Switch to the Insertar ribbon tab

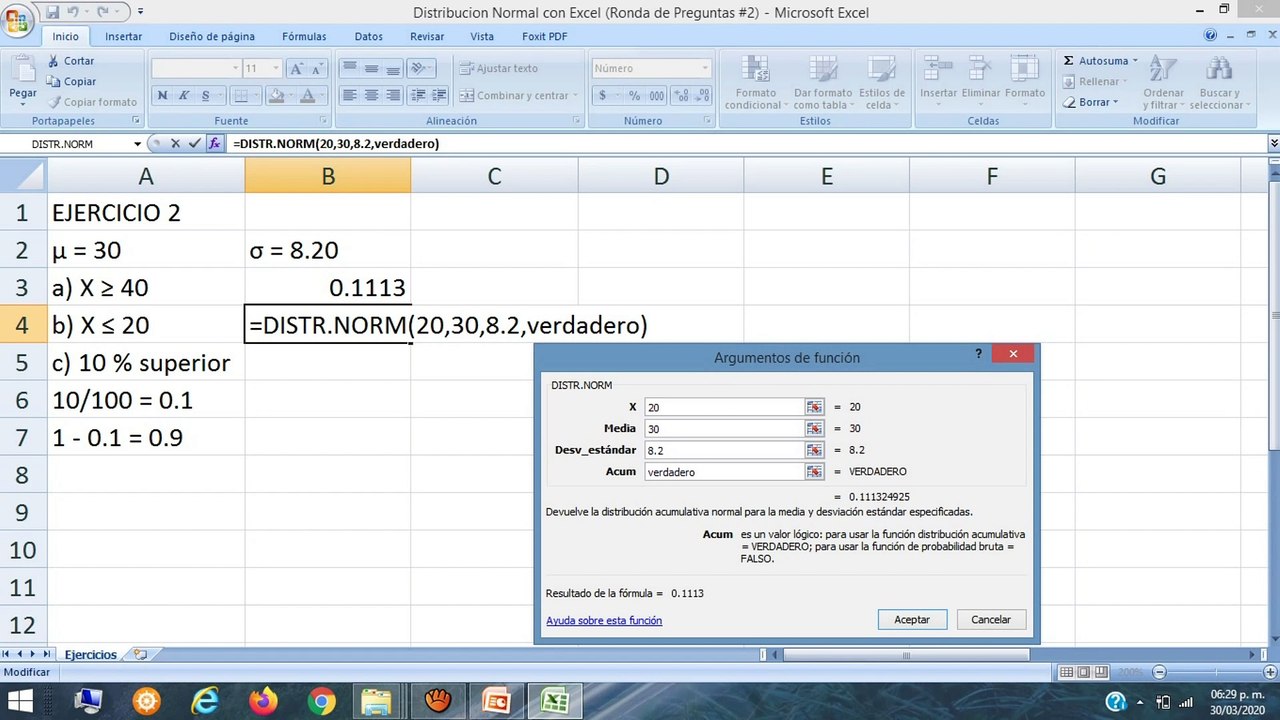tap(123, 36)
